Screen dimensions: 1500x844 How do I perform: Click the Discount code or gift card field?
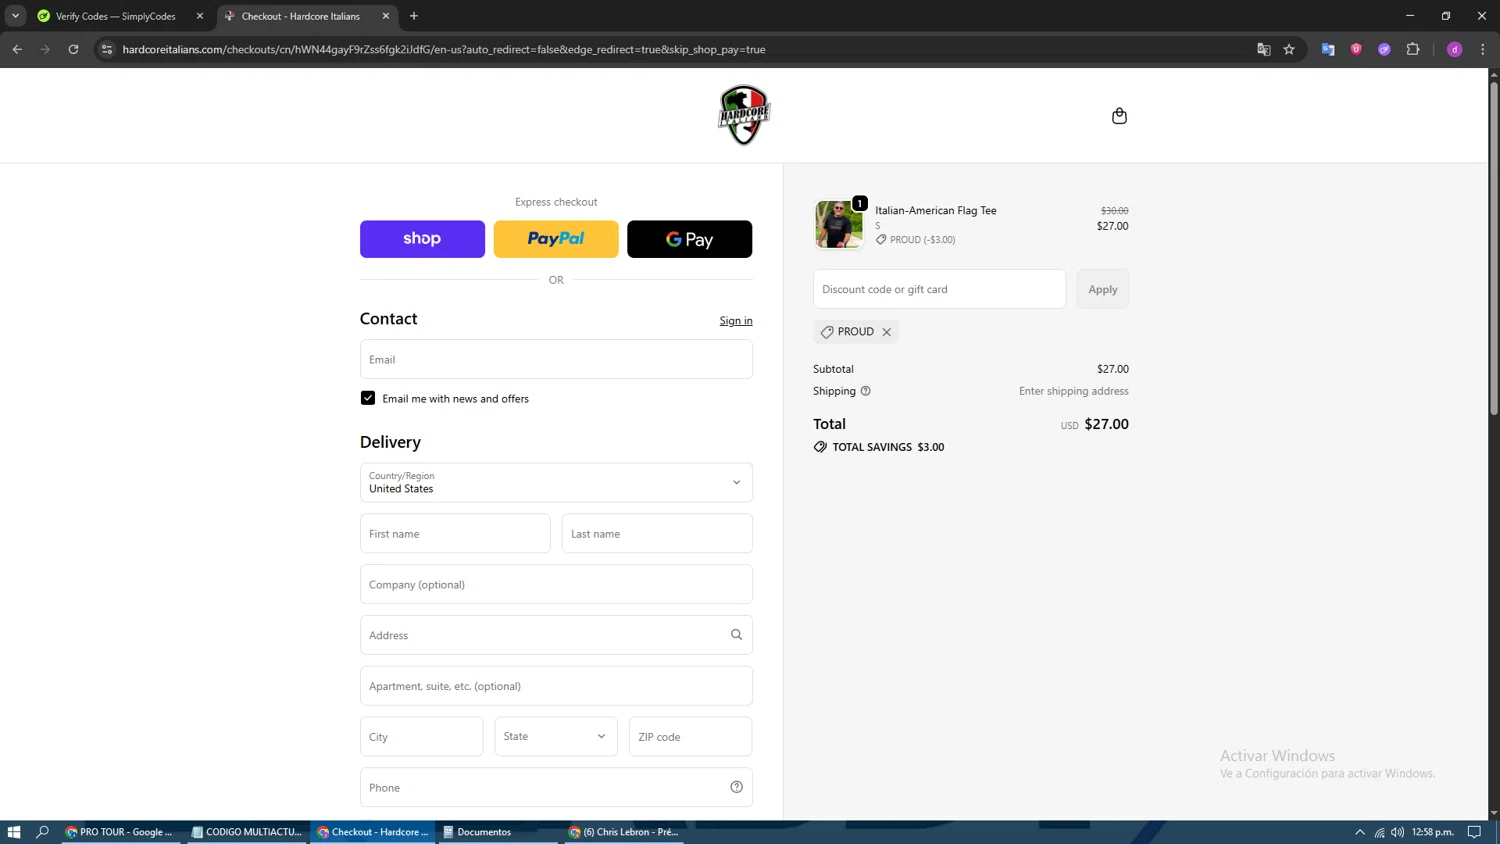pos(939,289)
